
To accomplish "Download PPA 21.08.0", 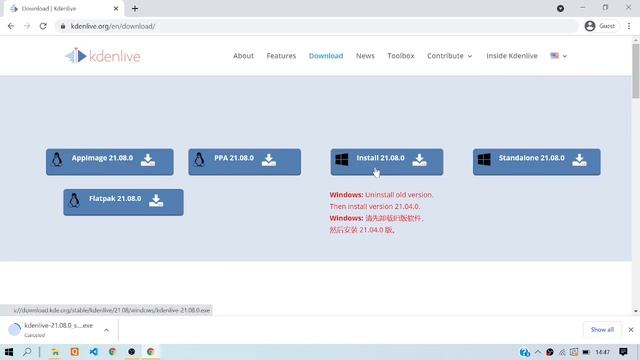I will click(244, 162).
